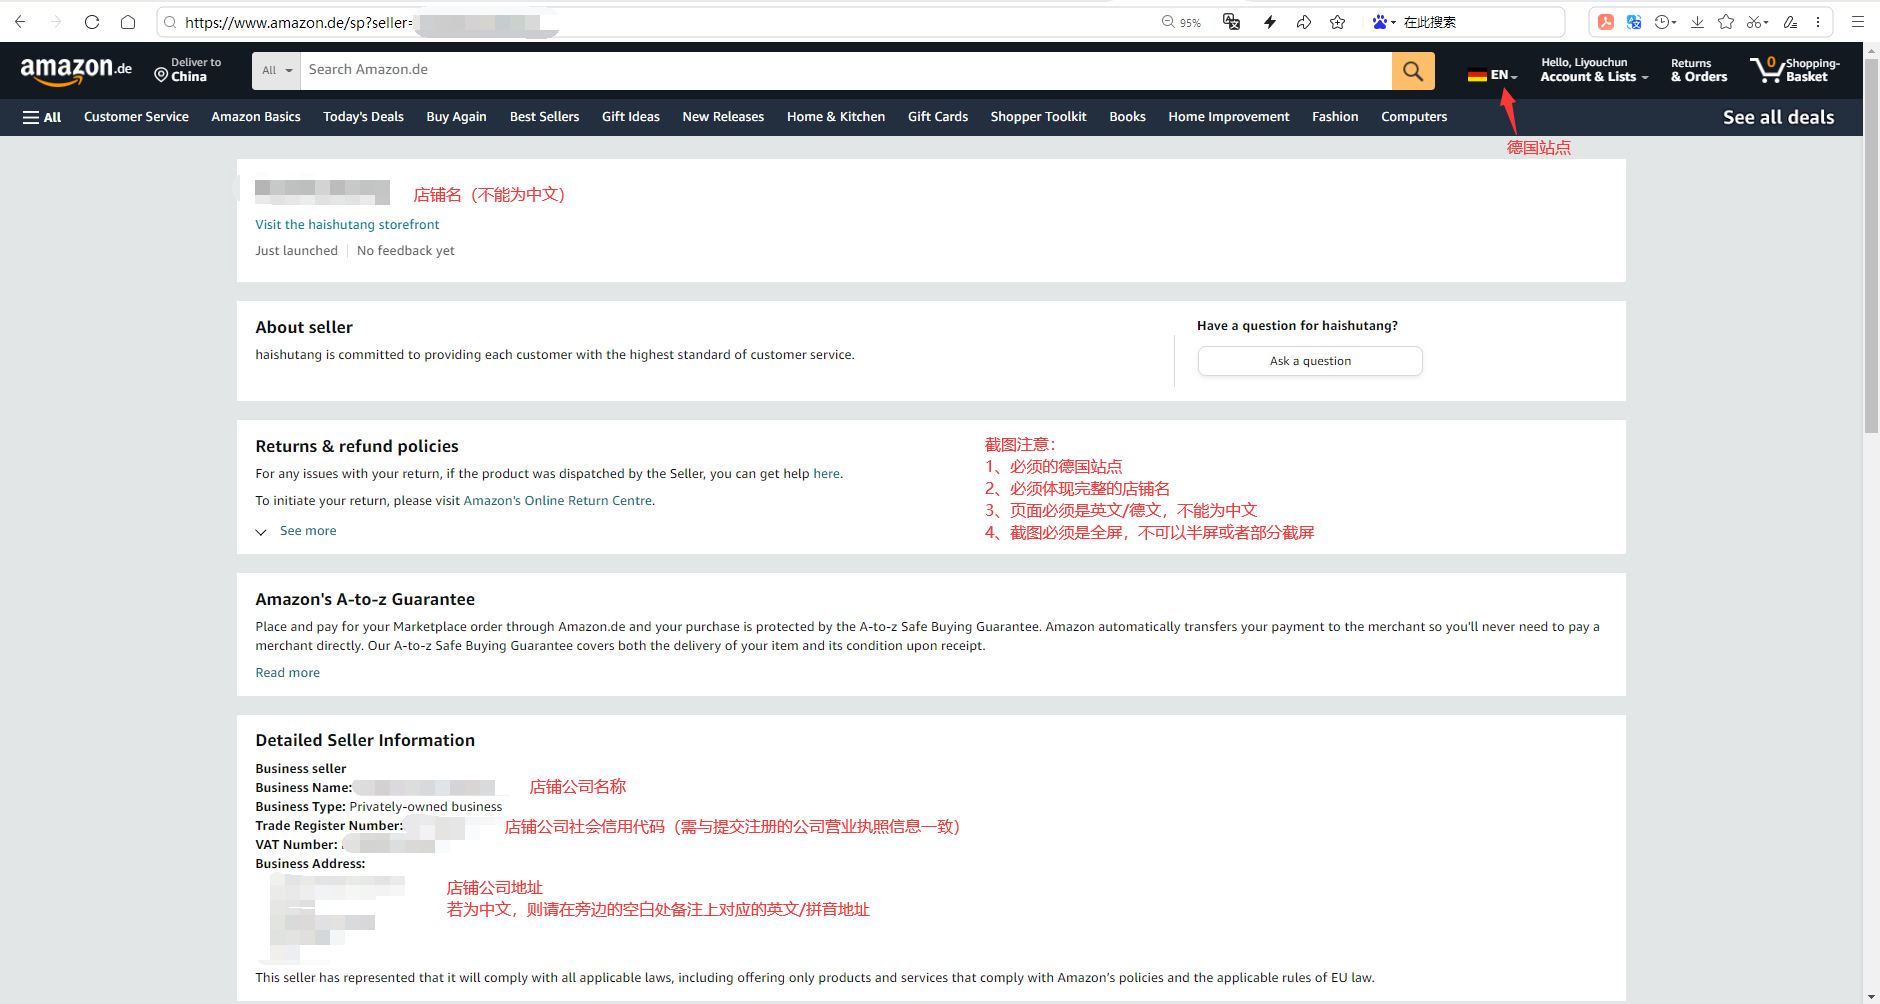Open favorites star in browser toolbar
The height and width of the screenshot is (1004, 1880).
point(1726,22)
